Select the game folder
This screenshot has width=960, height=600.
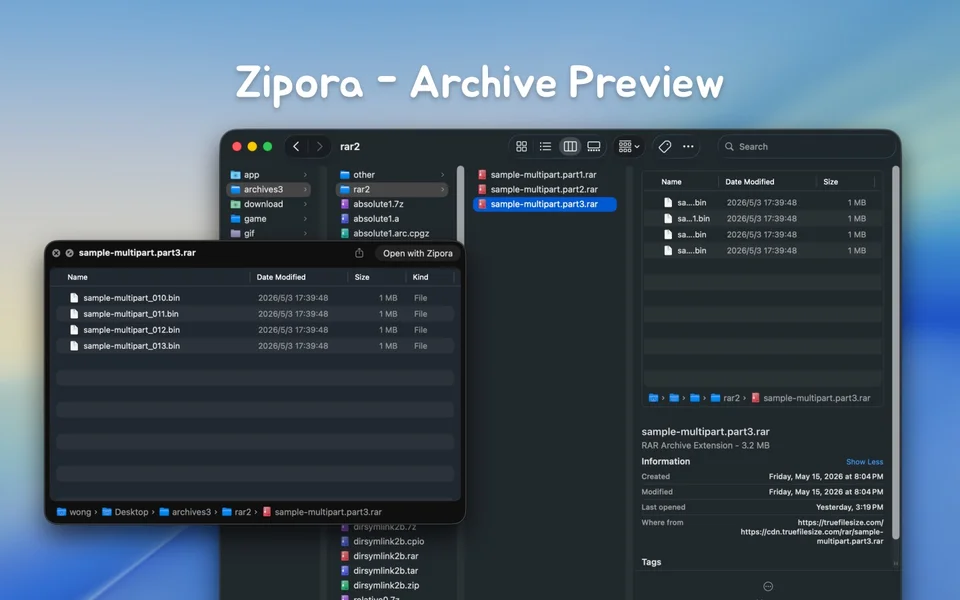click(x=269, y=219)
